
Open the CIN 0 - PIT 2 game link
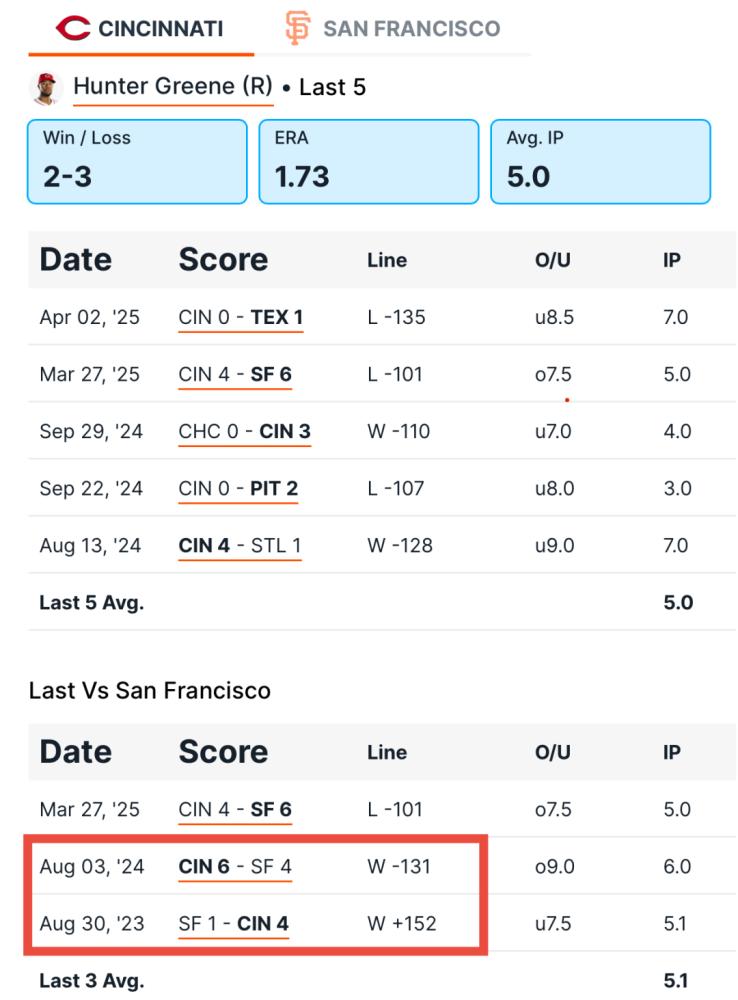coord(238,489)
